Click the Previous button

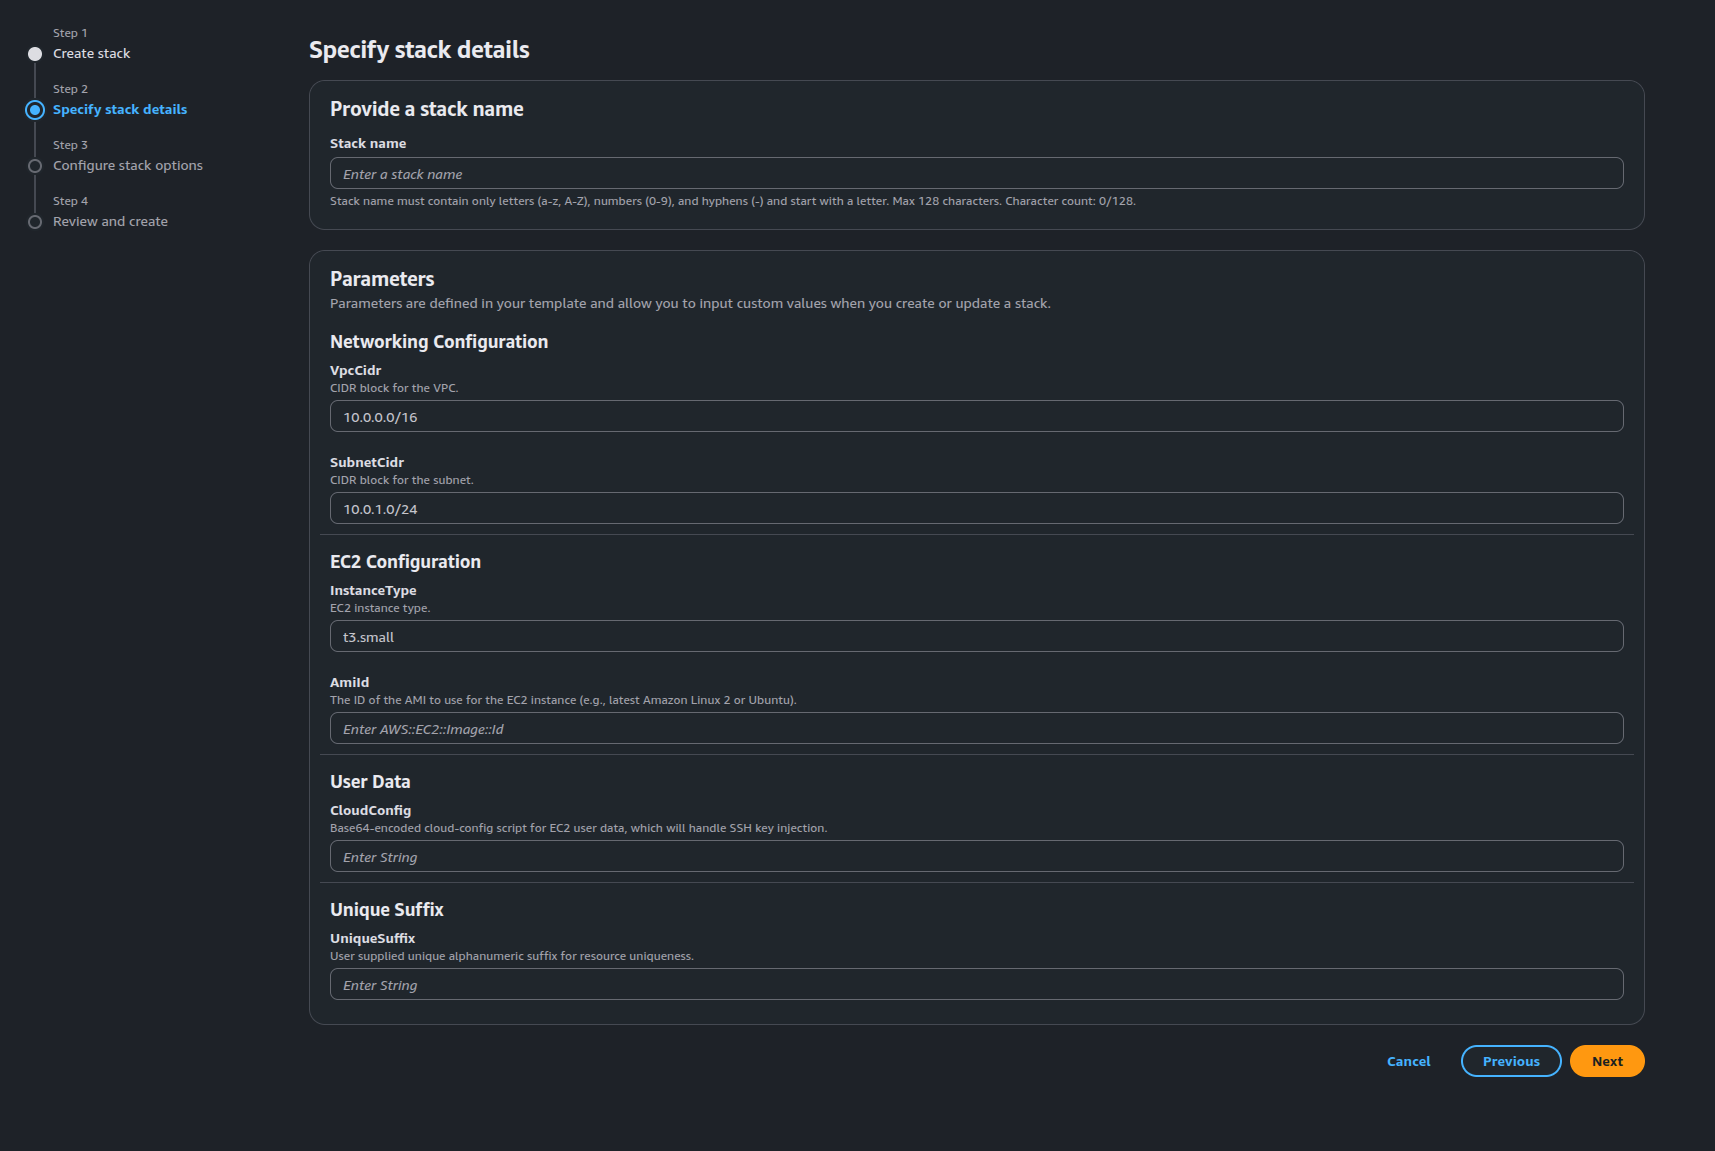(x=1511, y=1061)
